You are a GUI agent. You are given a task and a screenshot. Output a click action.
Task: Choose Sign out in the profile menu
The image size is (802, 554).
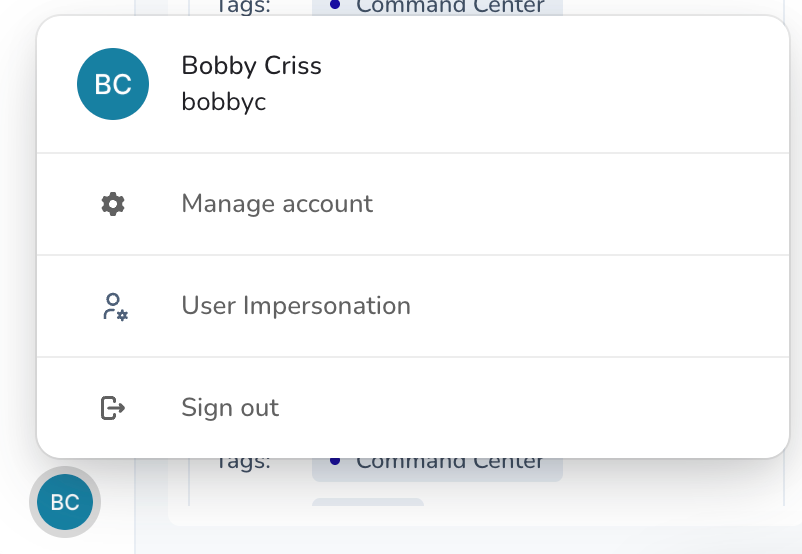413,408
